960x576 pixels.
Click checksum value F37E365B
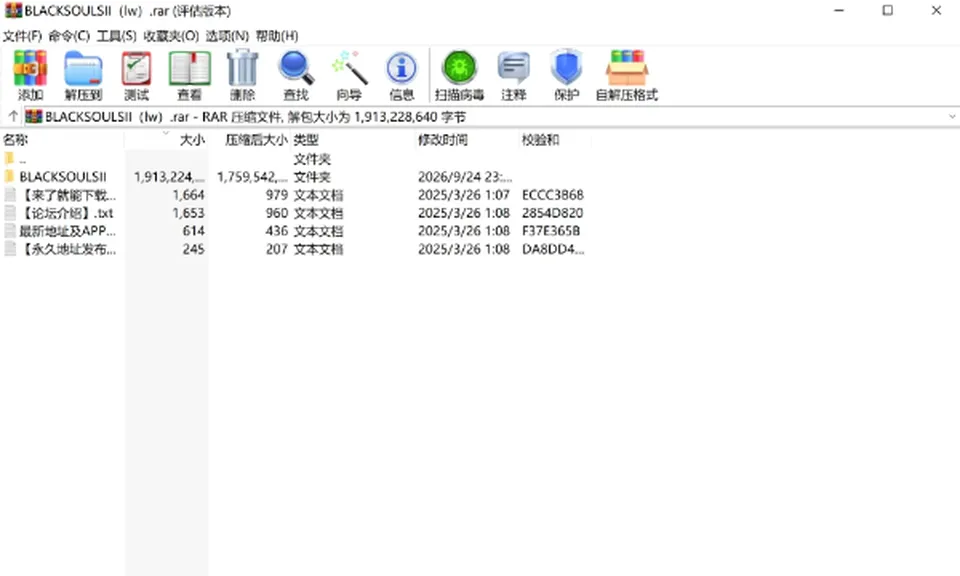point(551,231)
